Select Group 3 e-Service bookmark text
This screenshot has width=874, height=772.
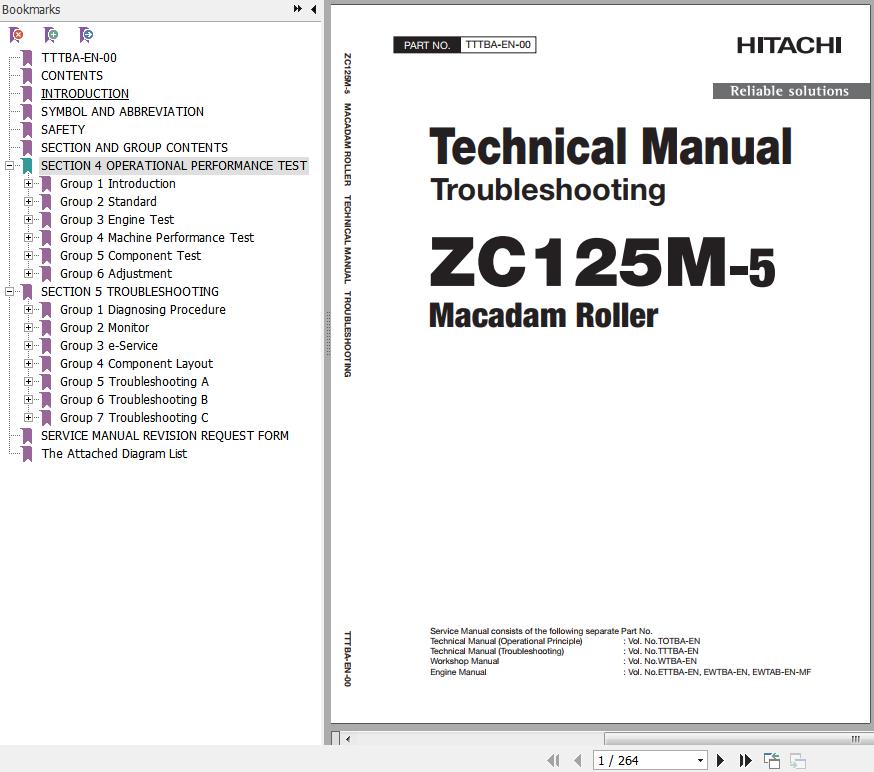click(109, 346)
